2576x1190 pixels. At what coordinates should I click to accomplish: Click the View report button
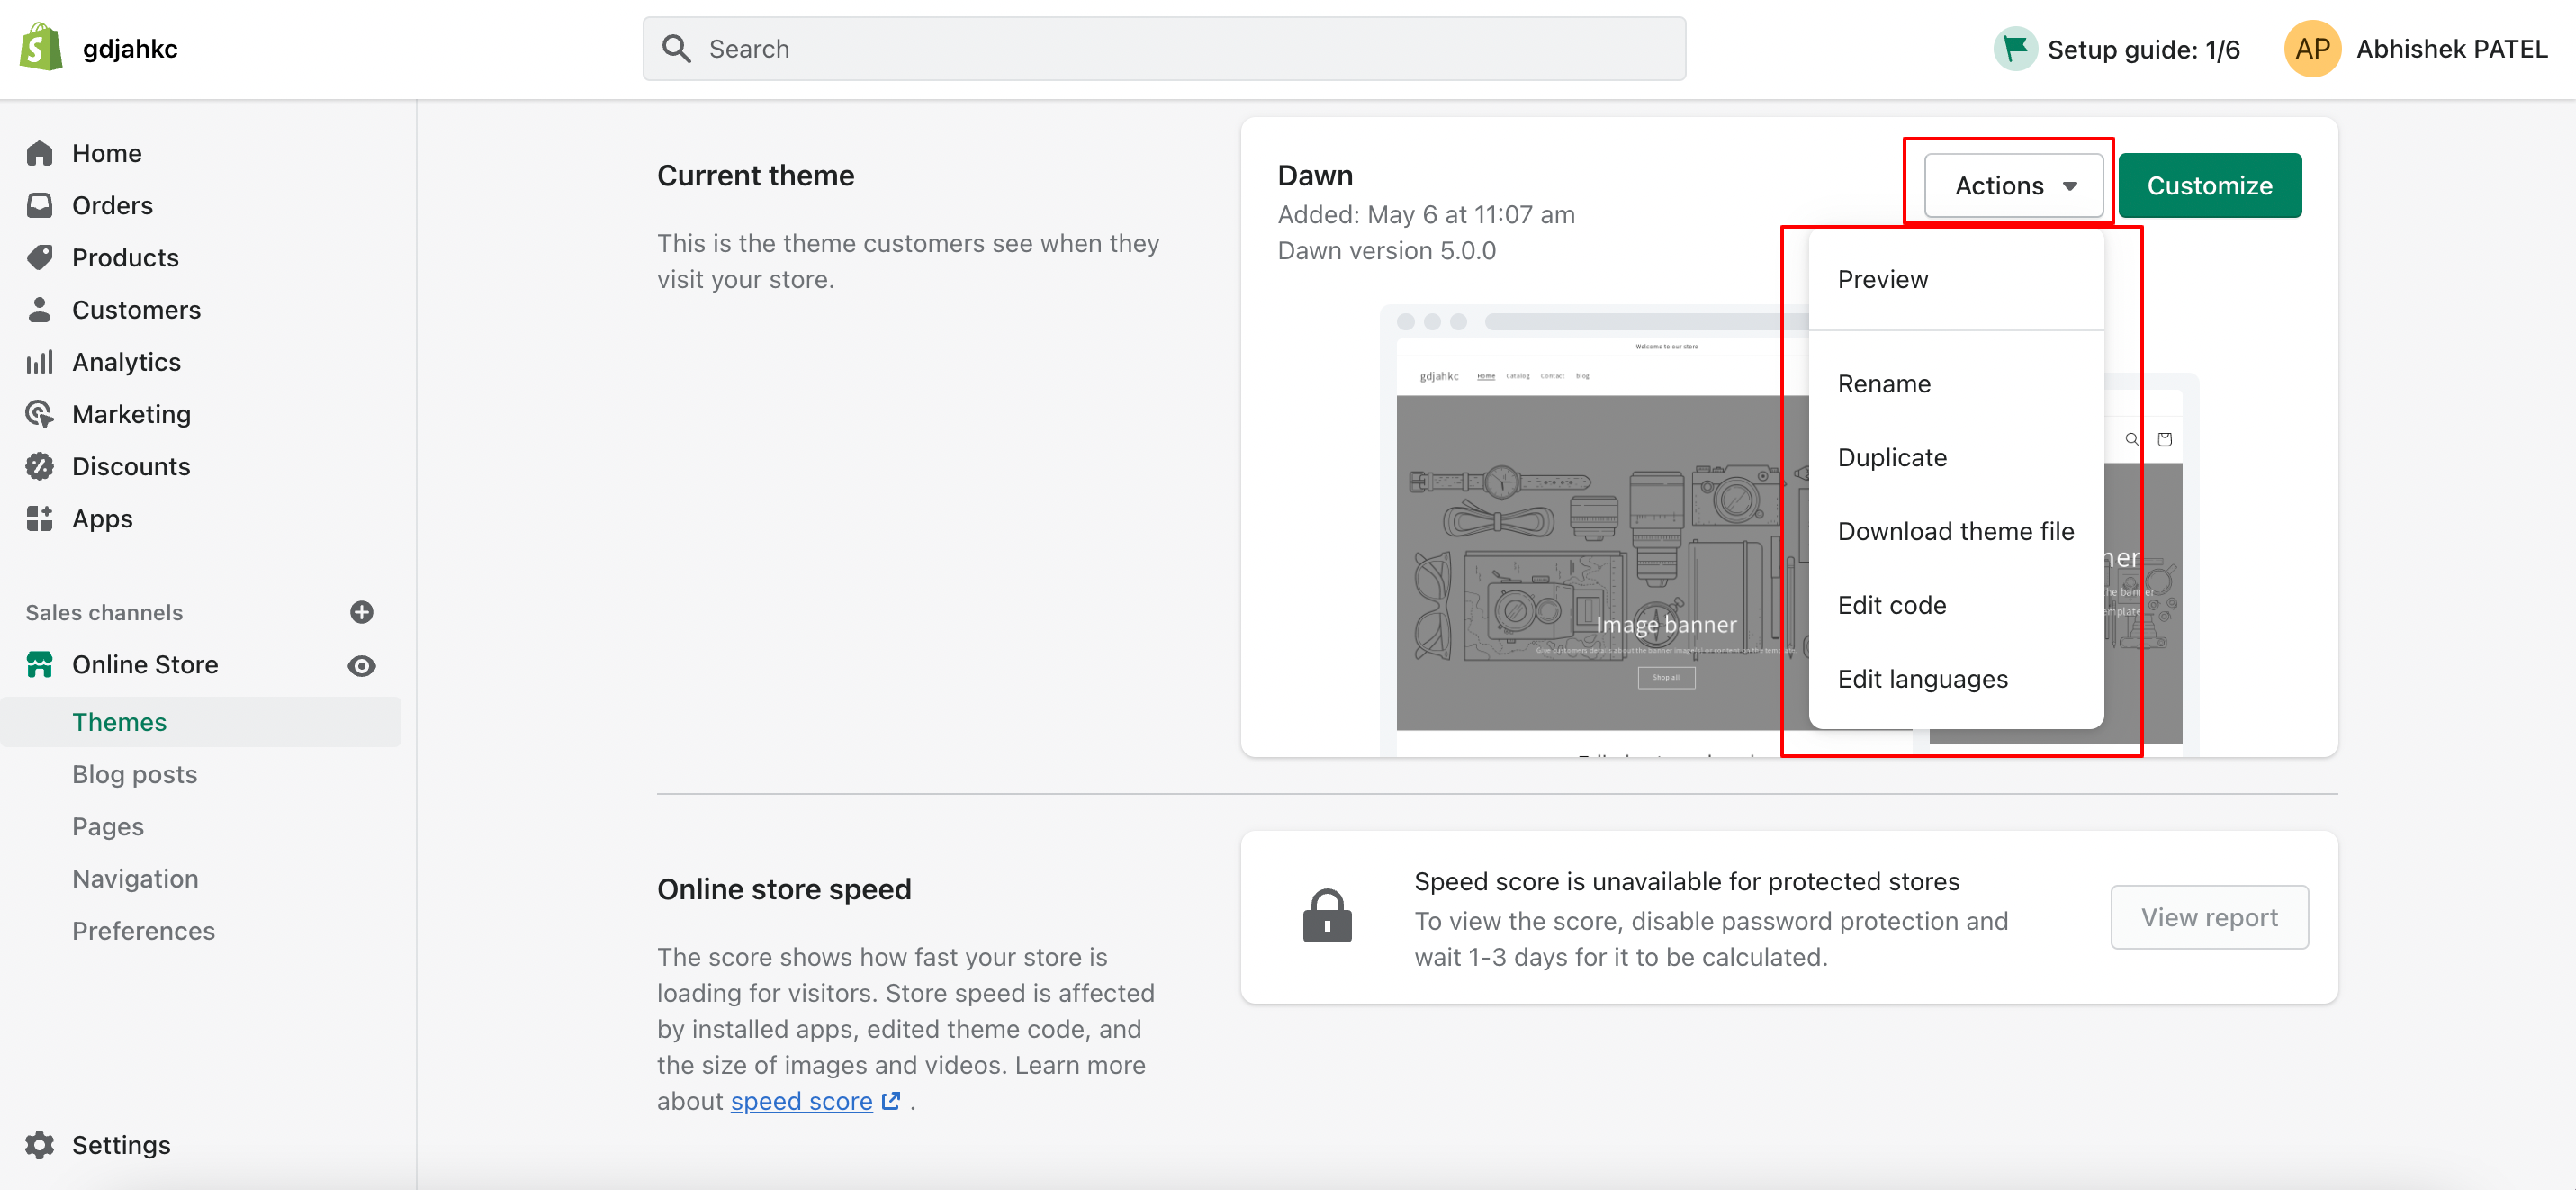tap(2209, 917)
